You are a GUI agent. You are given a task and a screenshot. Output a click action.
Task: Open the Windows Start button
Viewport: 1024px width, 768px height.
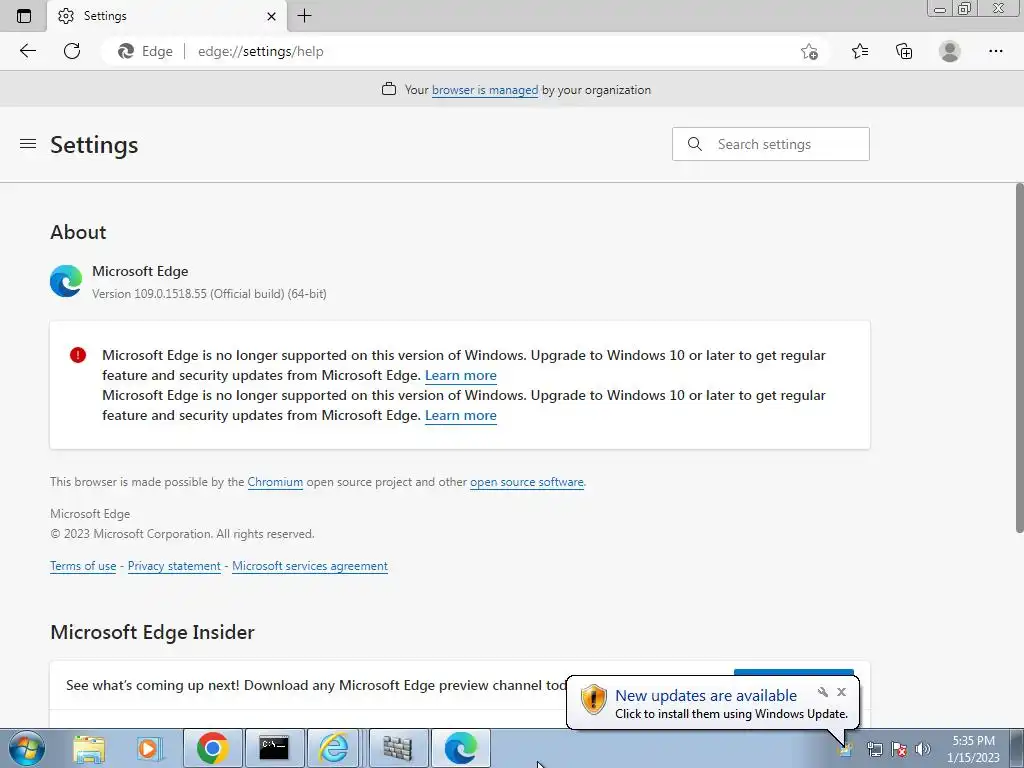[x=26, y=748]
